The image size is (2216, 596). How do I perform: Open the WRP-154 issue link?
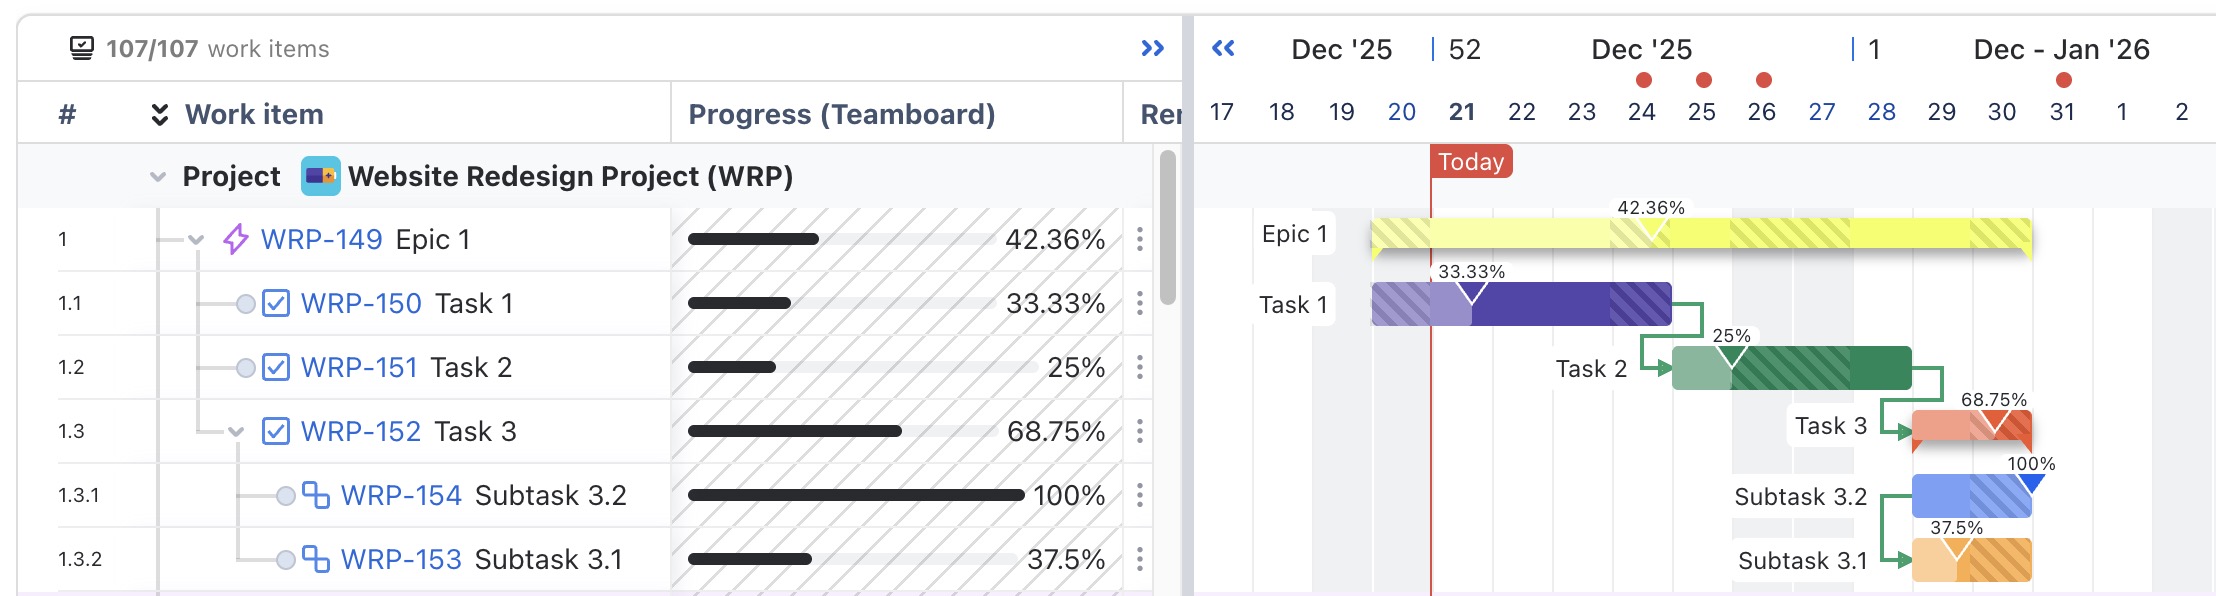click(401, 495)
